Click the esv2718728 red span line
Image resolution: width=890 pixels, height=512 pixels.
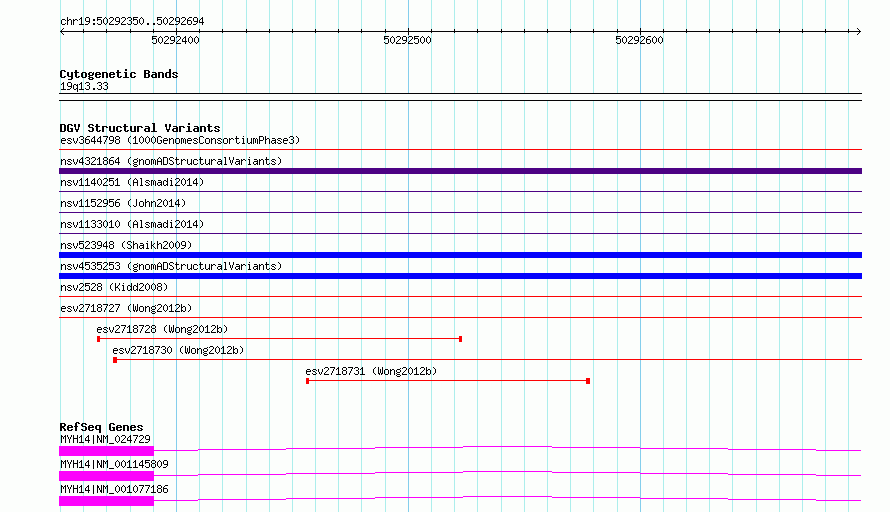[x=279, y=339]
